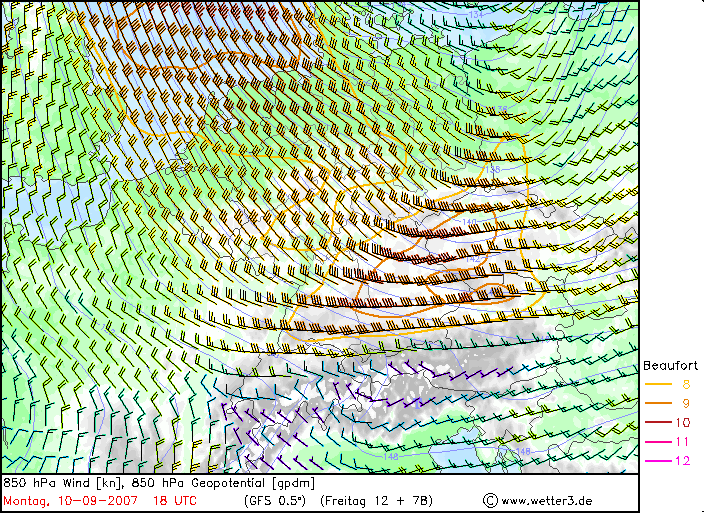Click the dark red Beaufort 10 legend line
Screen dimensions: 704x513
point(657,422)
